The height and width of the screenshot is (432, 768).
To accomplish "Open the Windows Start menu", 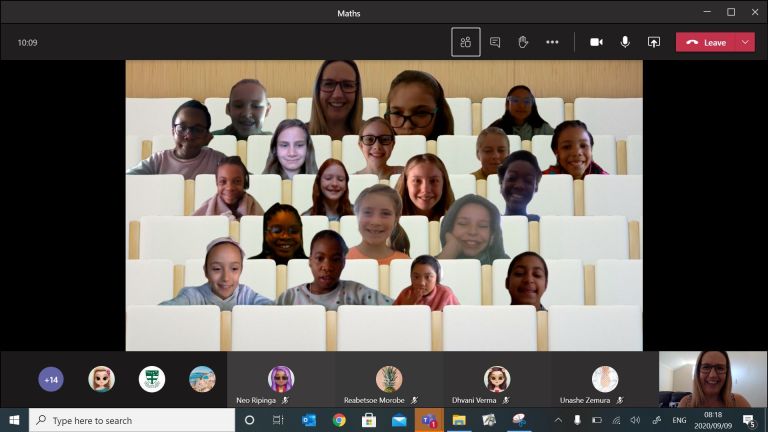I will point(14,420).
